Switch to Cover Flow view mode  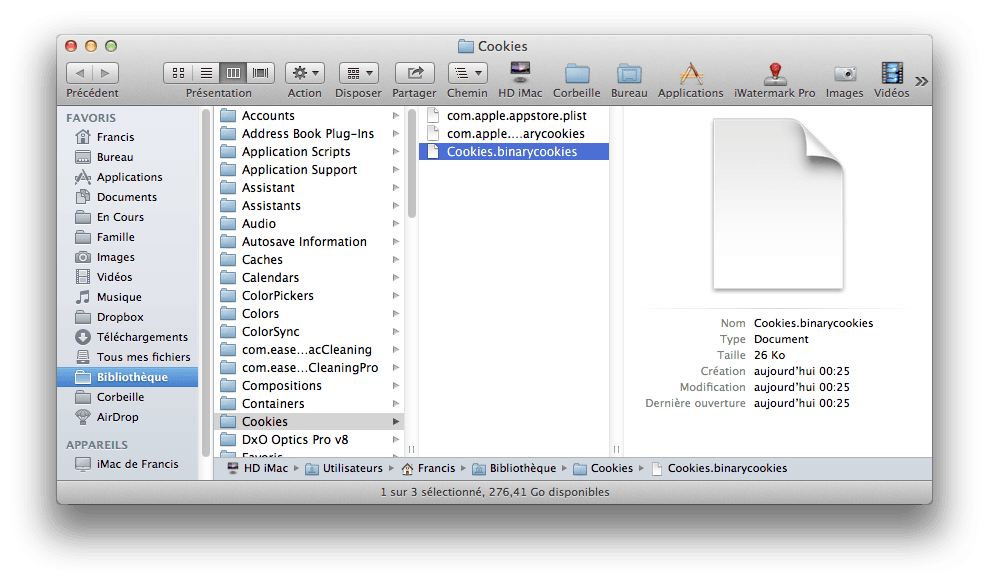[260, 73]
